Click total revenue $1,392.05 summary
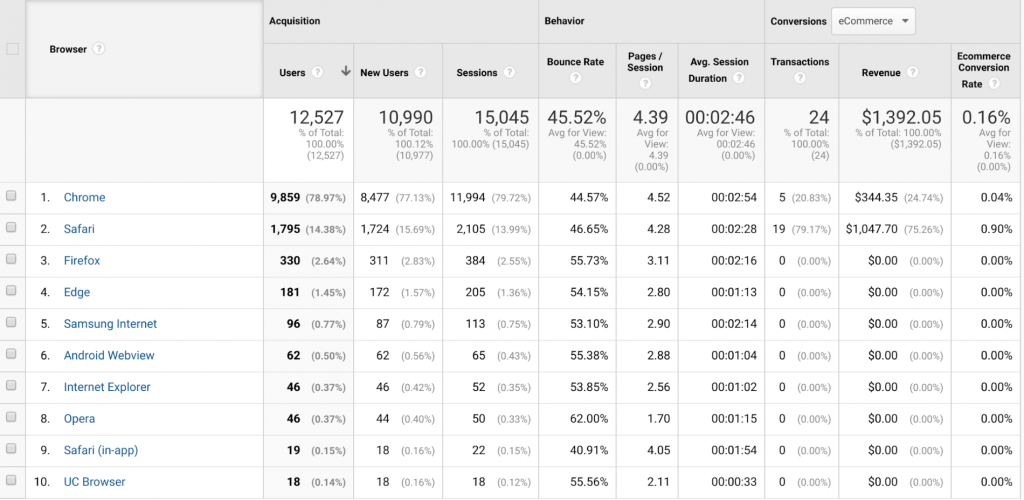This screenshot has width=1024, height=500. (x=902, y=117)
